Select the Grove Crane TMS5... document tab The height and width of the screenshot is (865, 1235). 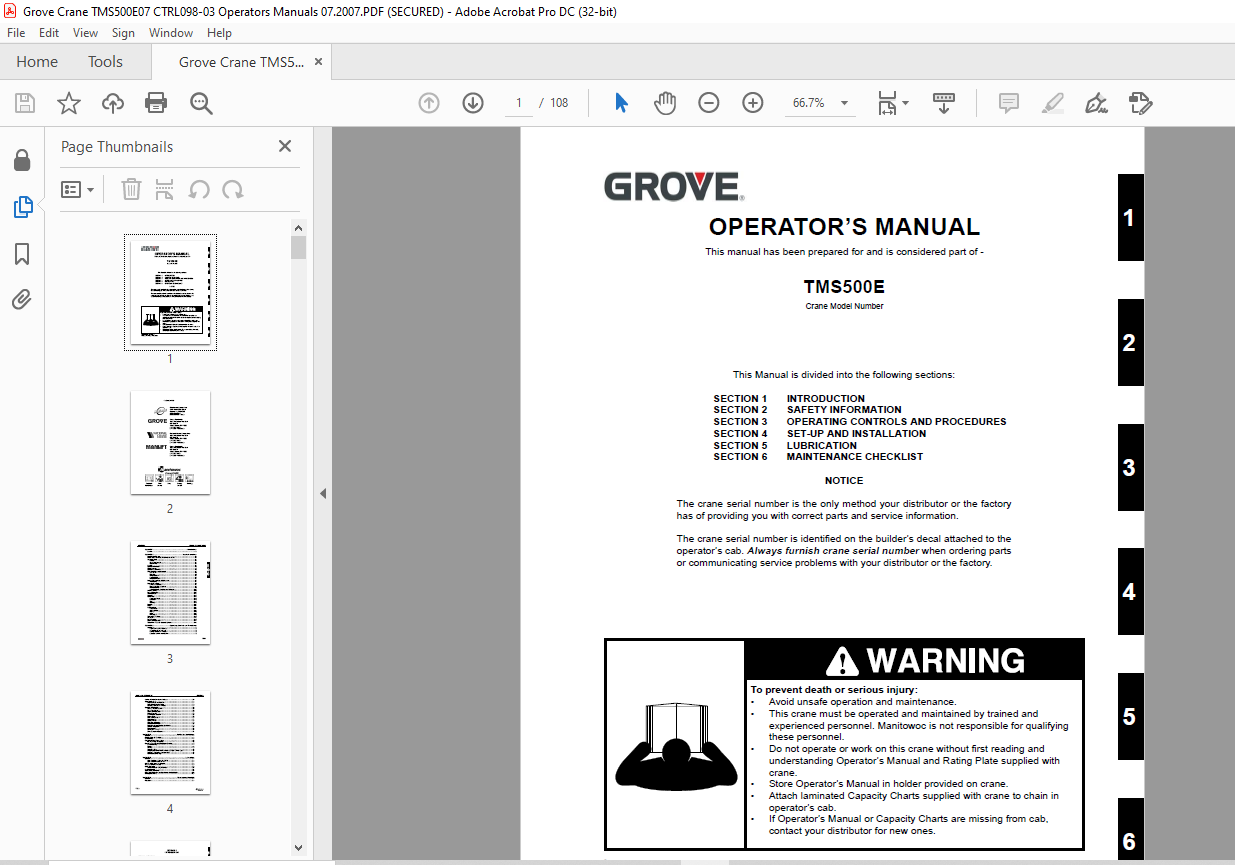[x=241, y=62]
